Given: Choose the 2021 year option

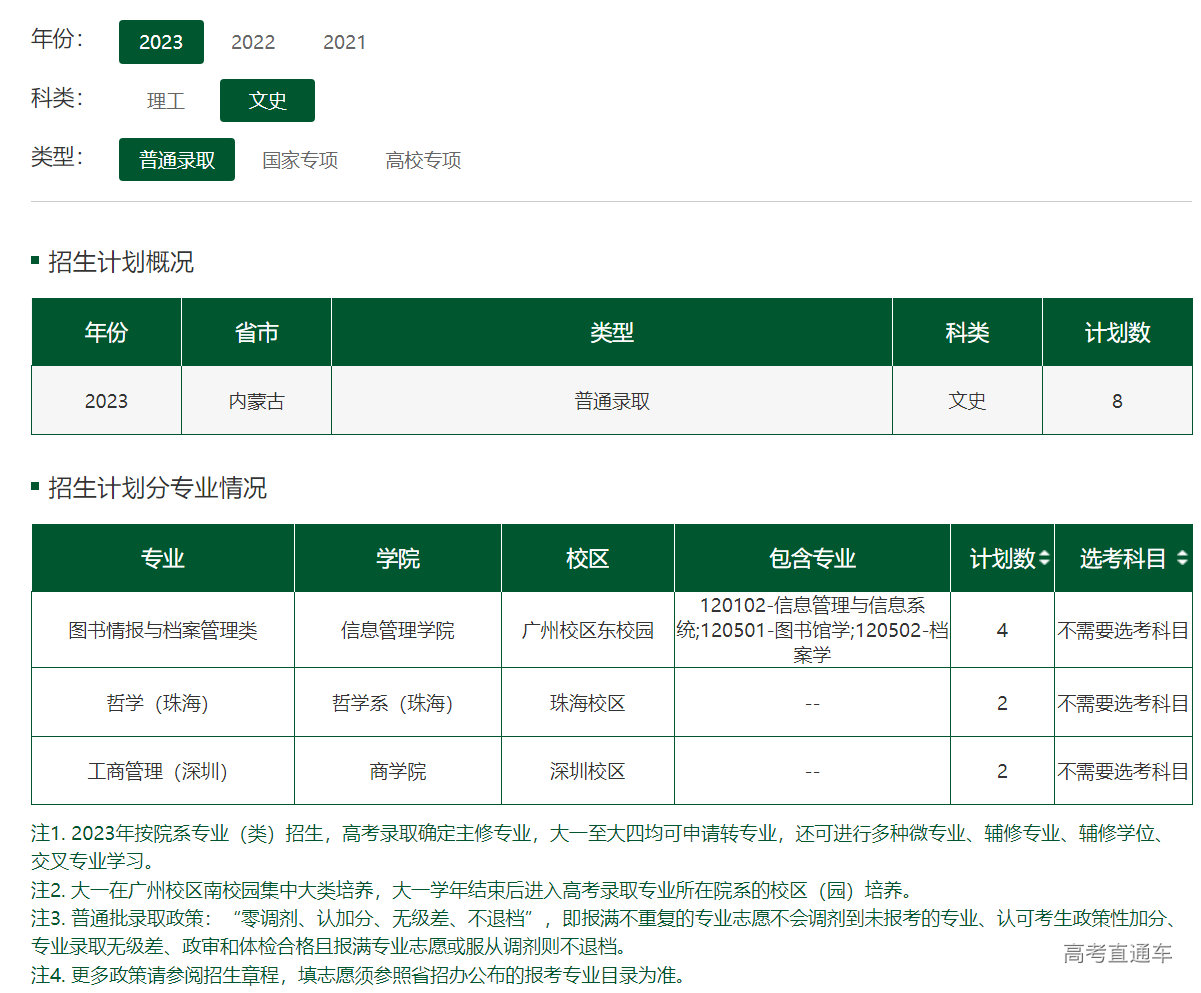Looking at the screenshot, I should pyautogui.click(x=344, y=42).
